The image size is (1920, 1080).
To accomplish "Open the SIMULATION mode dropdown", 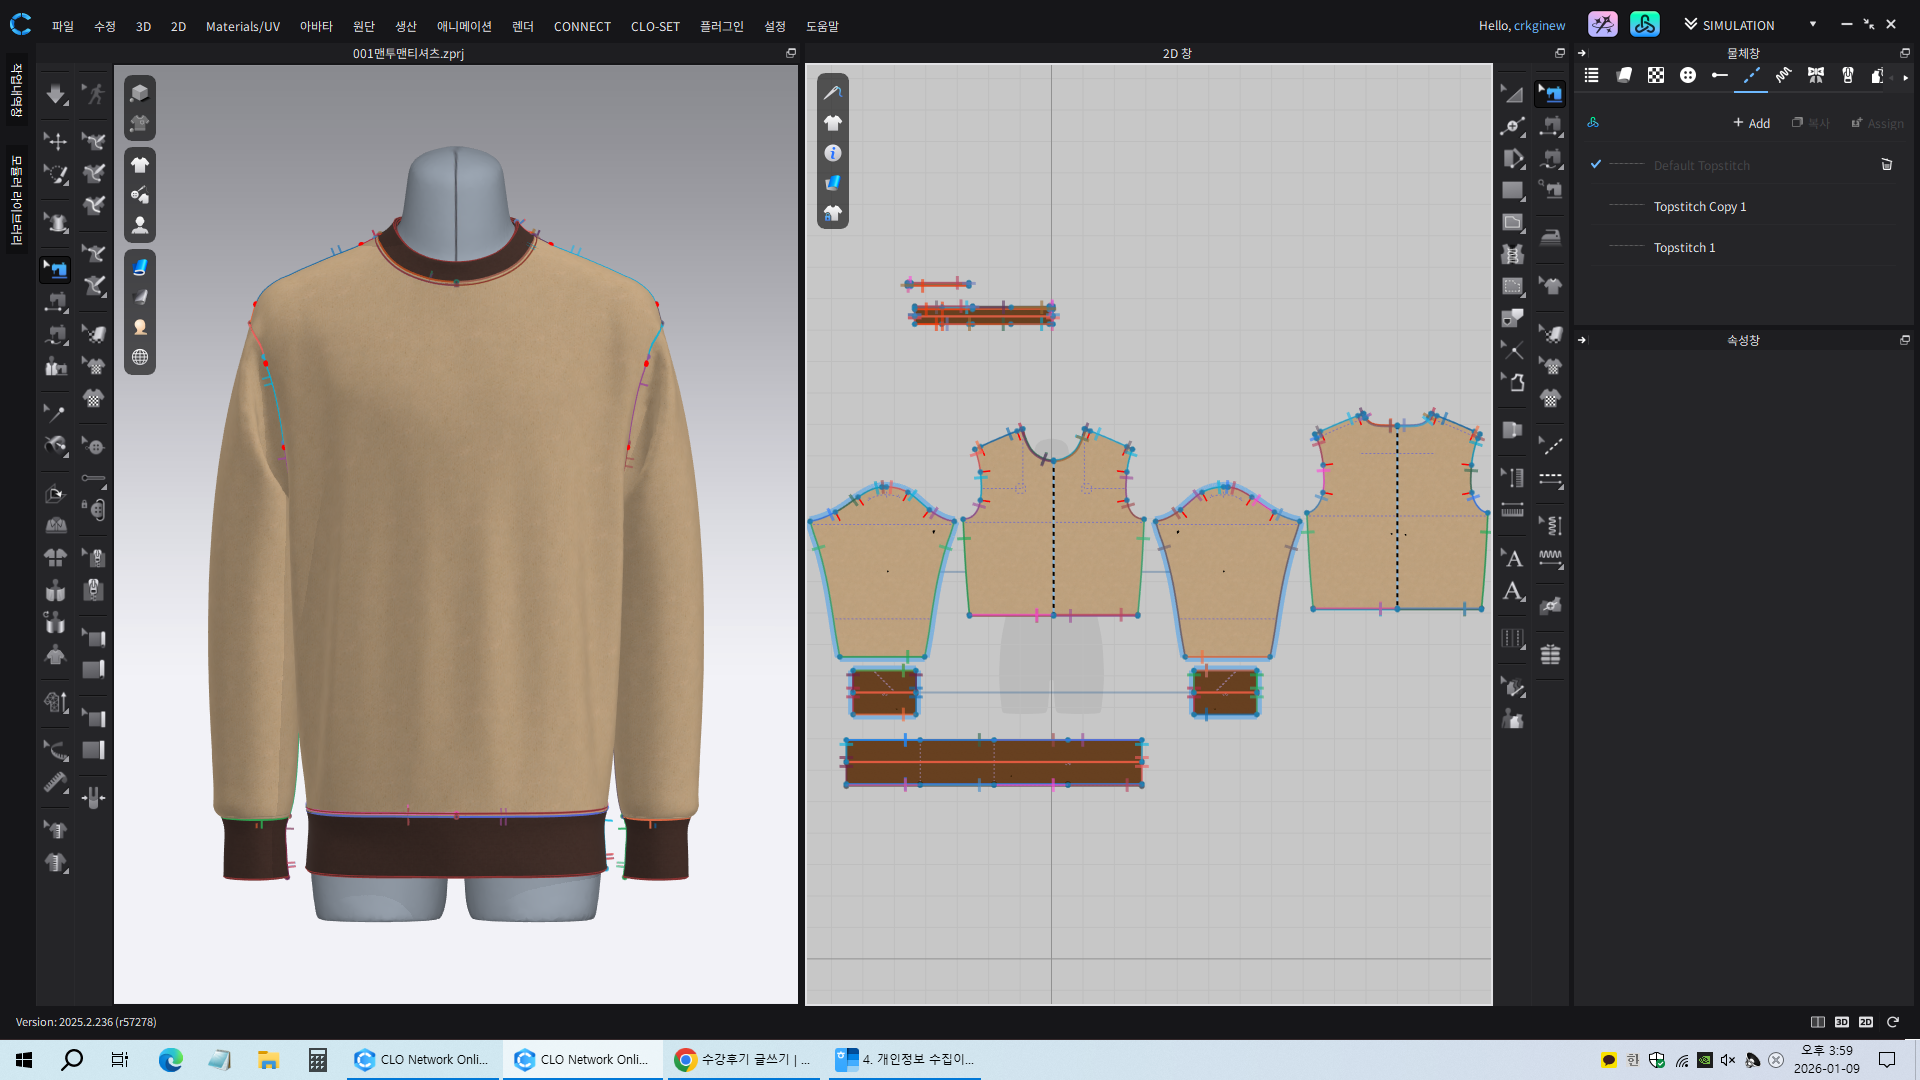I will tap(1811, 25).
